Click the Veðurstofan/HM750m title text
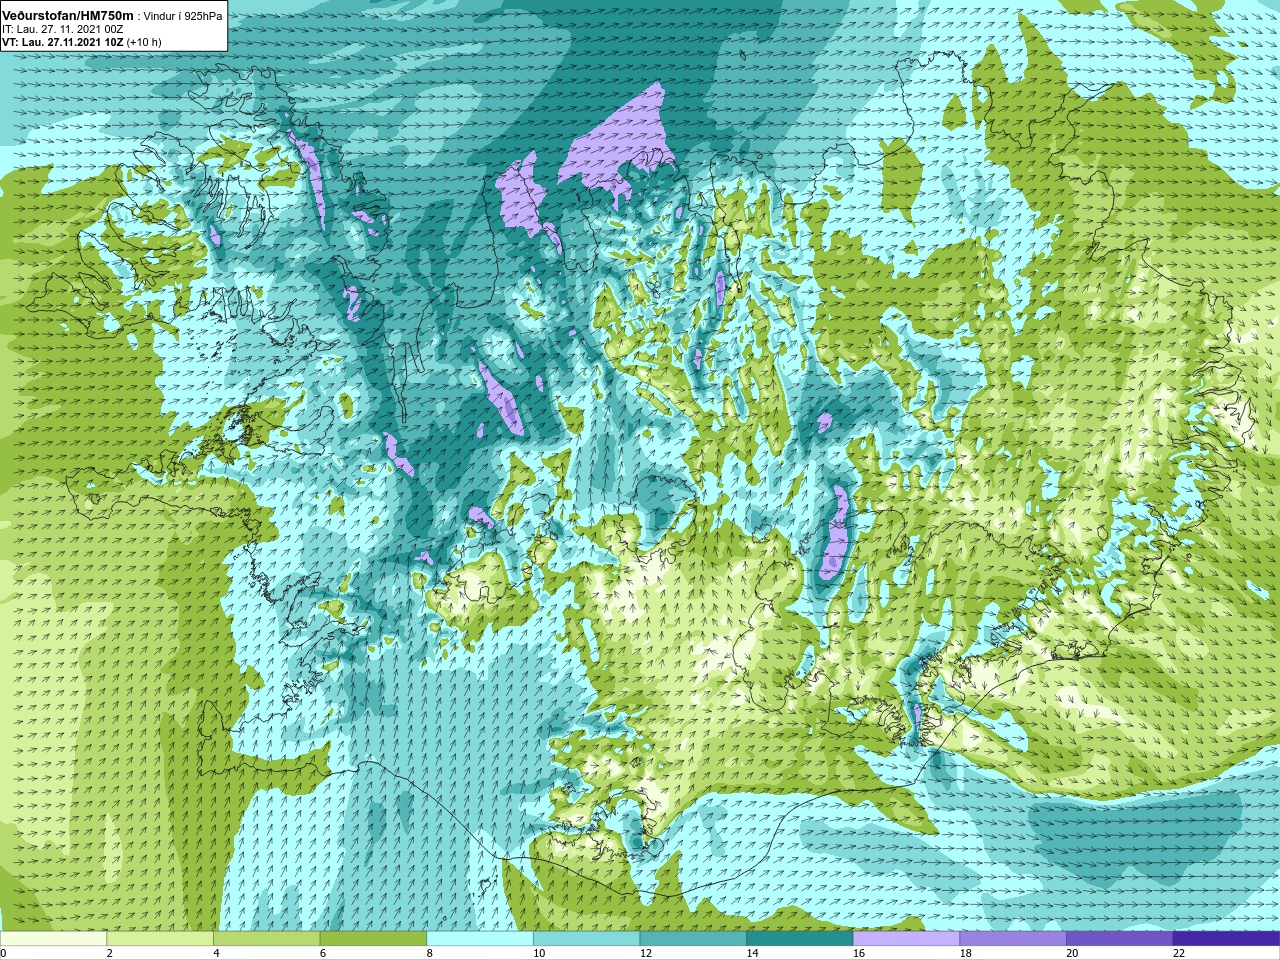The width and height of the screenshot is (1280, 960). 67,16
